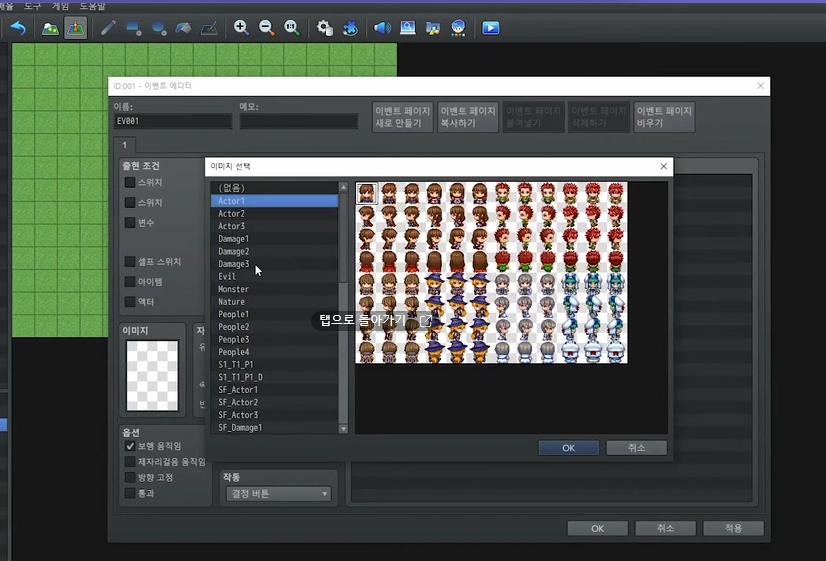Click the Zoom In magnifier icon
The image size is (826, 561).
click(241, 28)
